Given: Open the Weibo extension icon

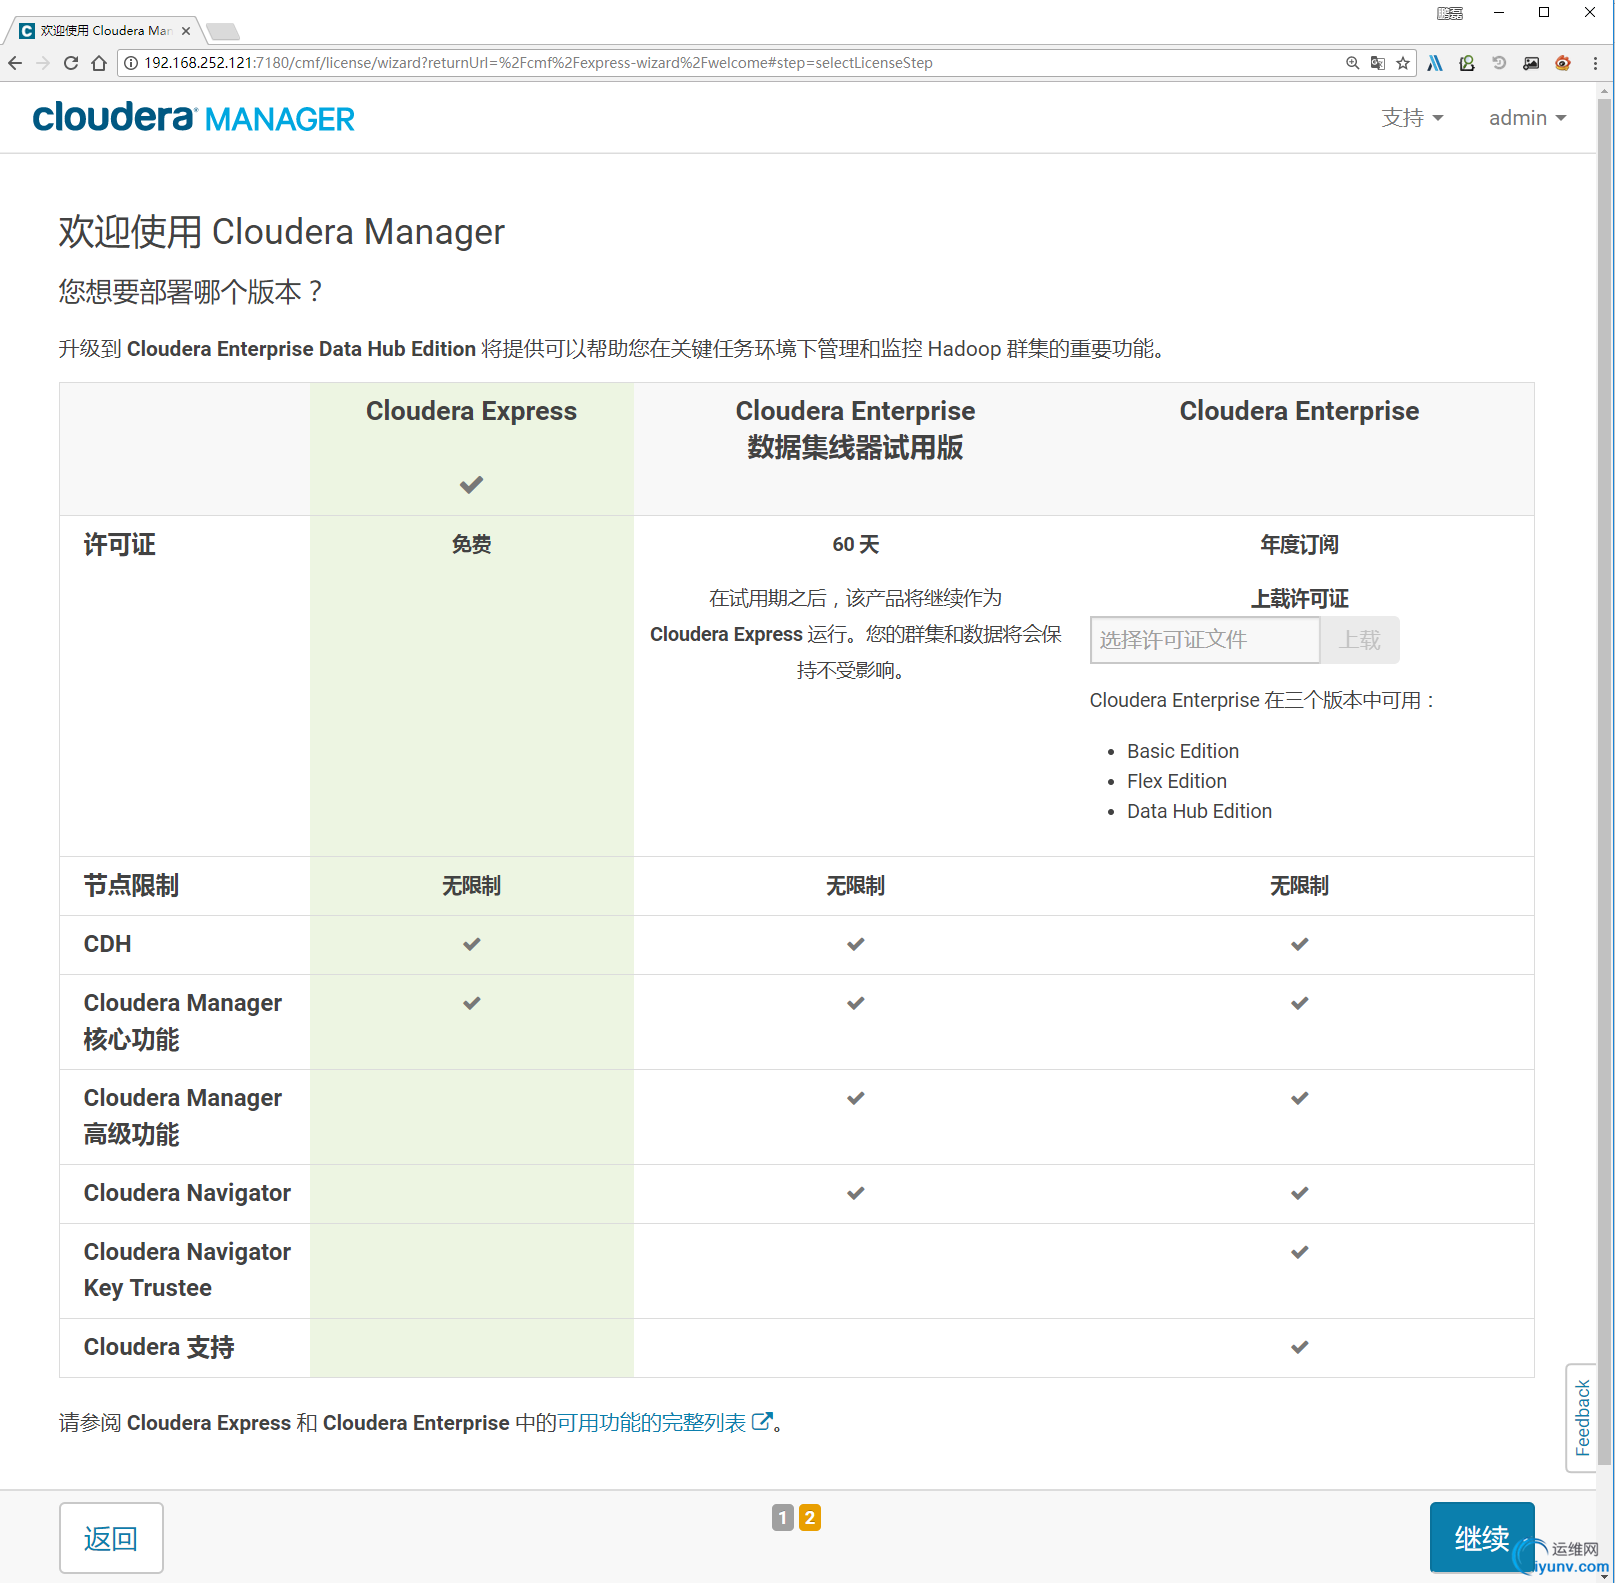Looking at the screenshot, I should tap(1563, 63).
